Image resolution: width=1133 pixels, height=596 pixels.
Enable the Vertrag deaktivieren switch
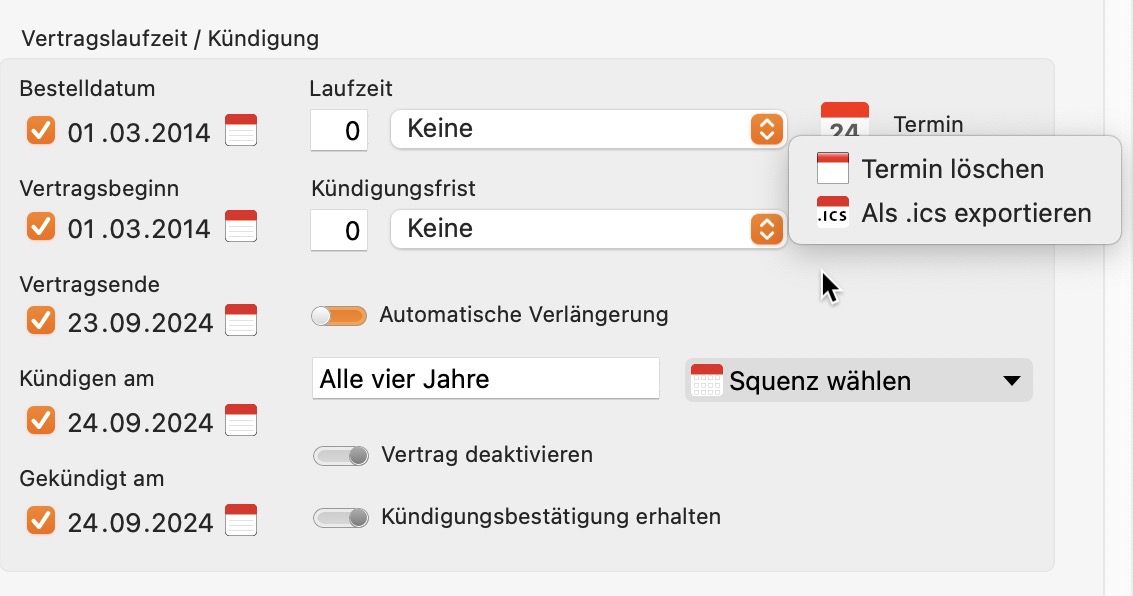click(x=340, y=455)
